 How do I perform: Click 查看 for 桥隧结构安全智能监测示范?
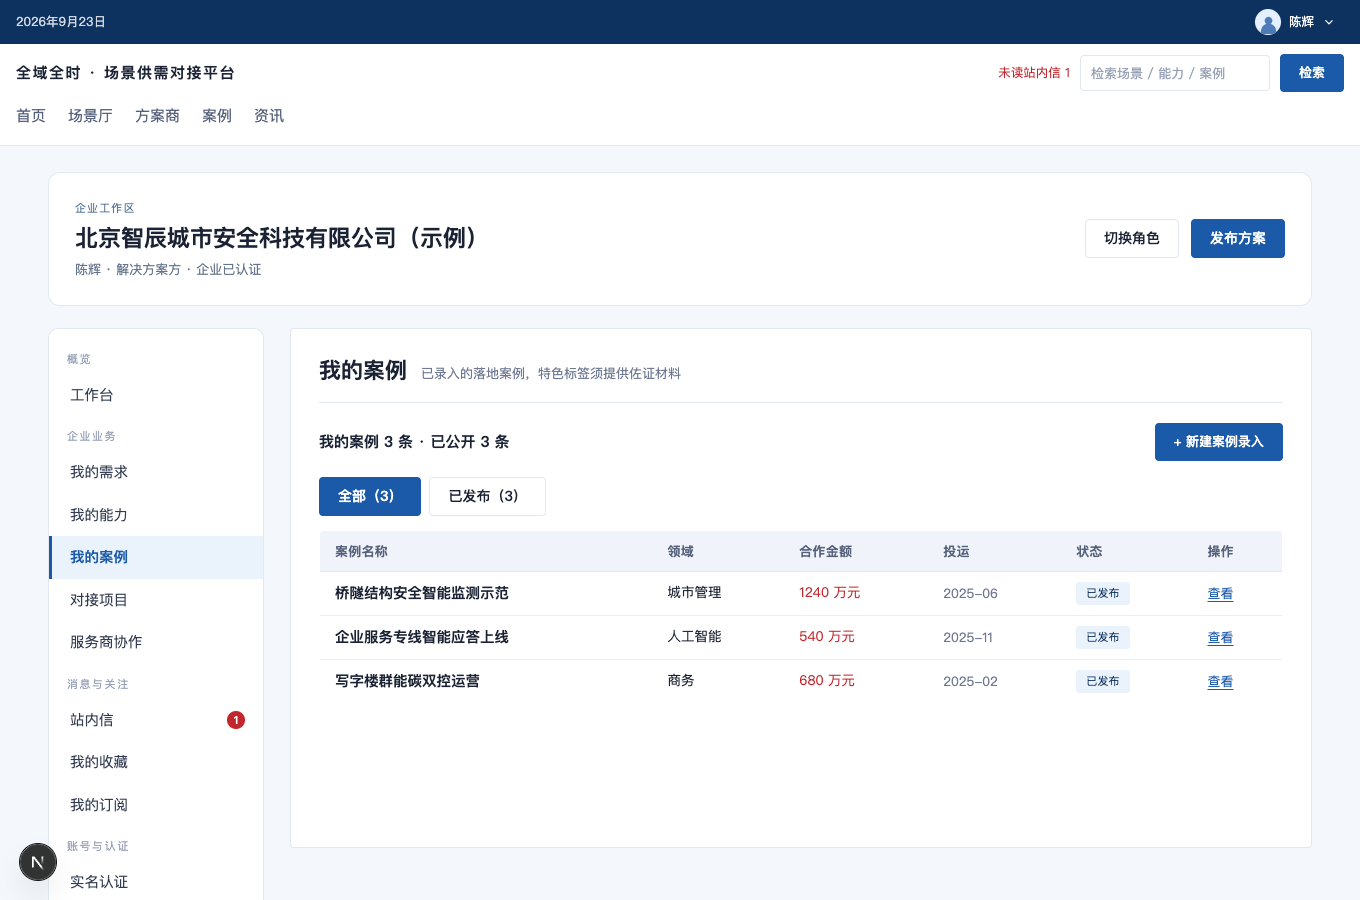[x=1220, y=593]
